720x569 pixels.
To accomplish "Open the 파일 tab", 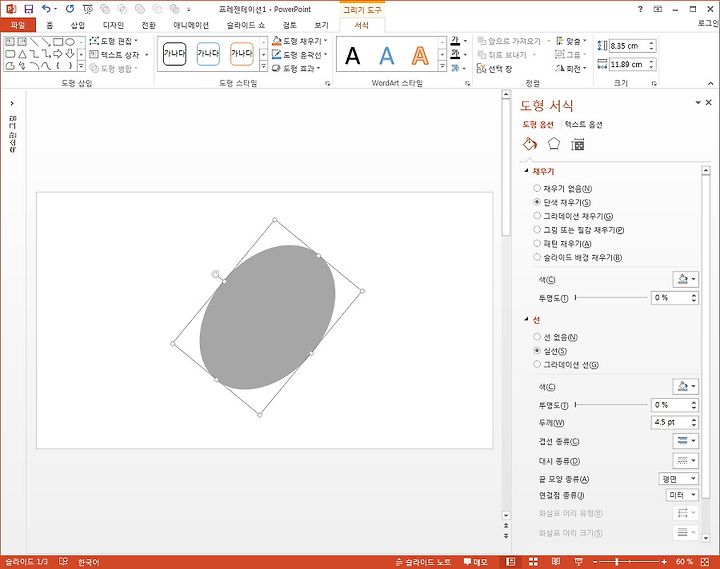I will click(x=17, y=25).
